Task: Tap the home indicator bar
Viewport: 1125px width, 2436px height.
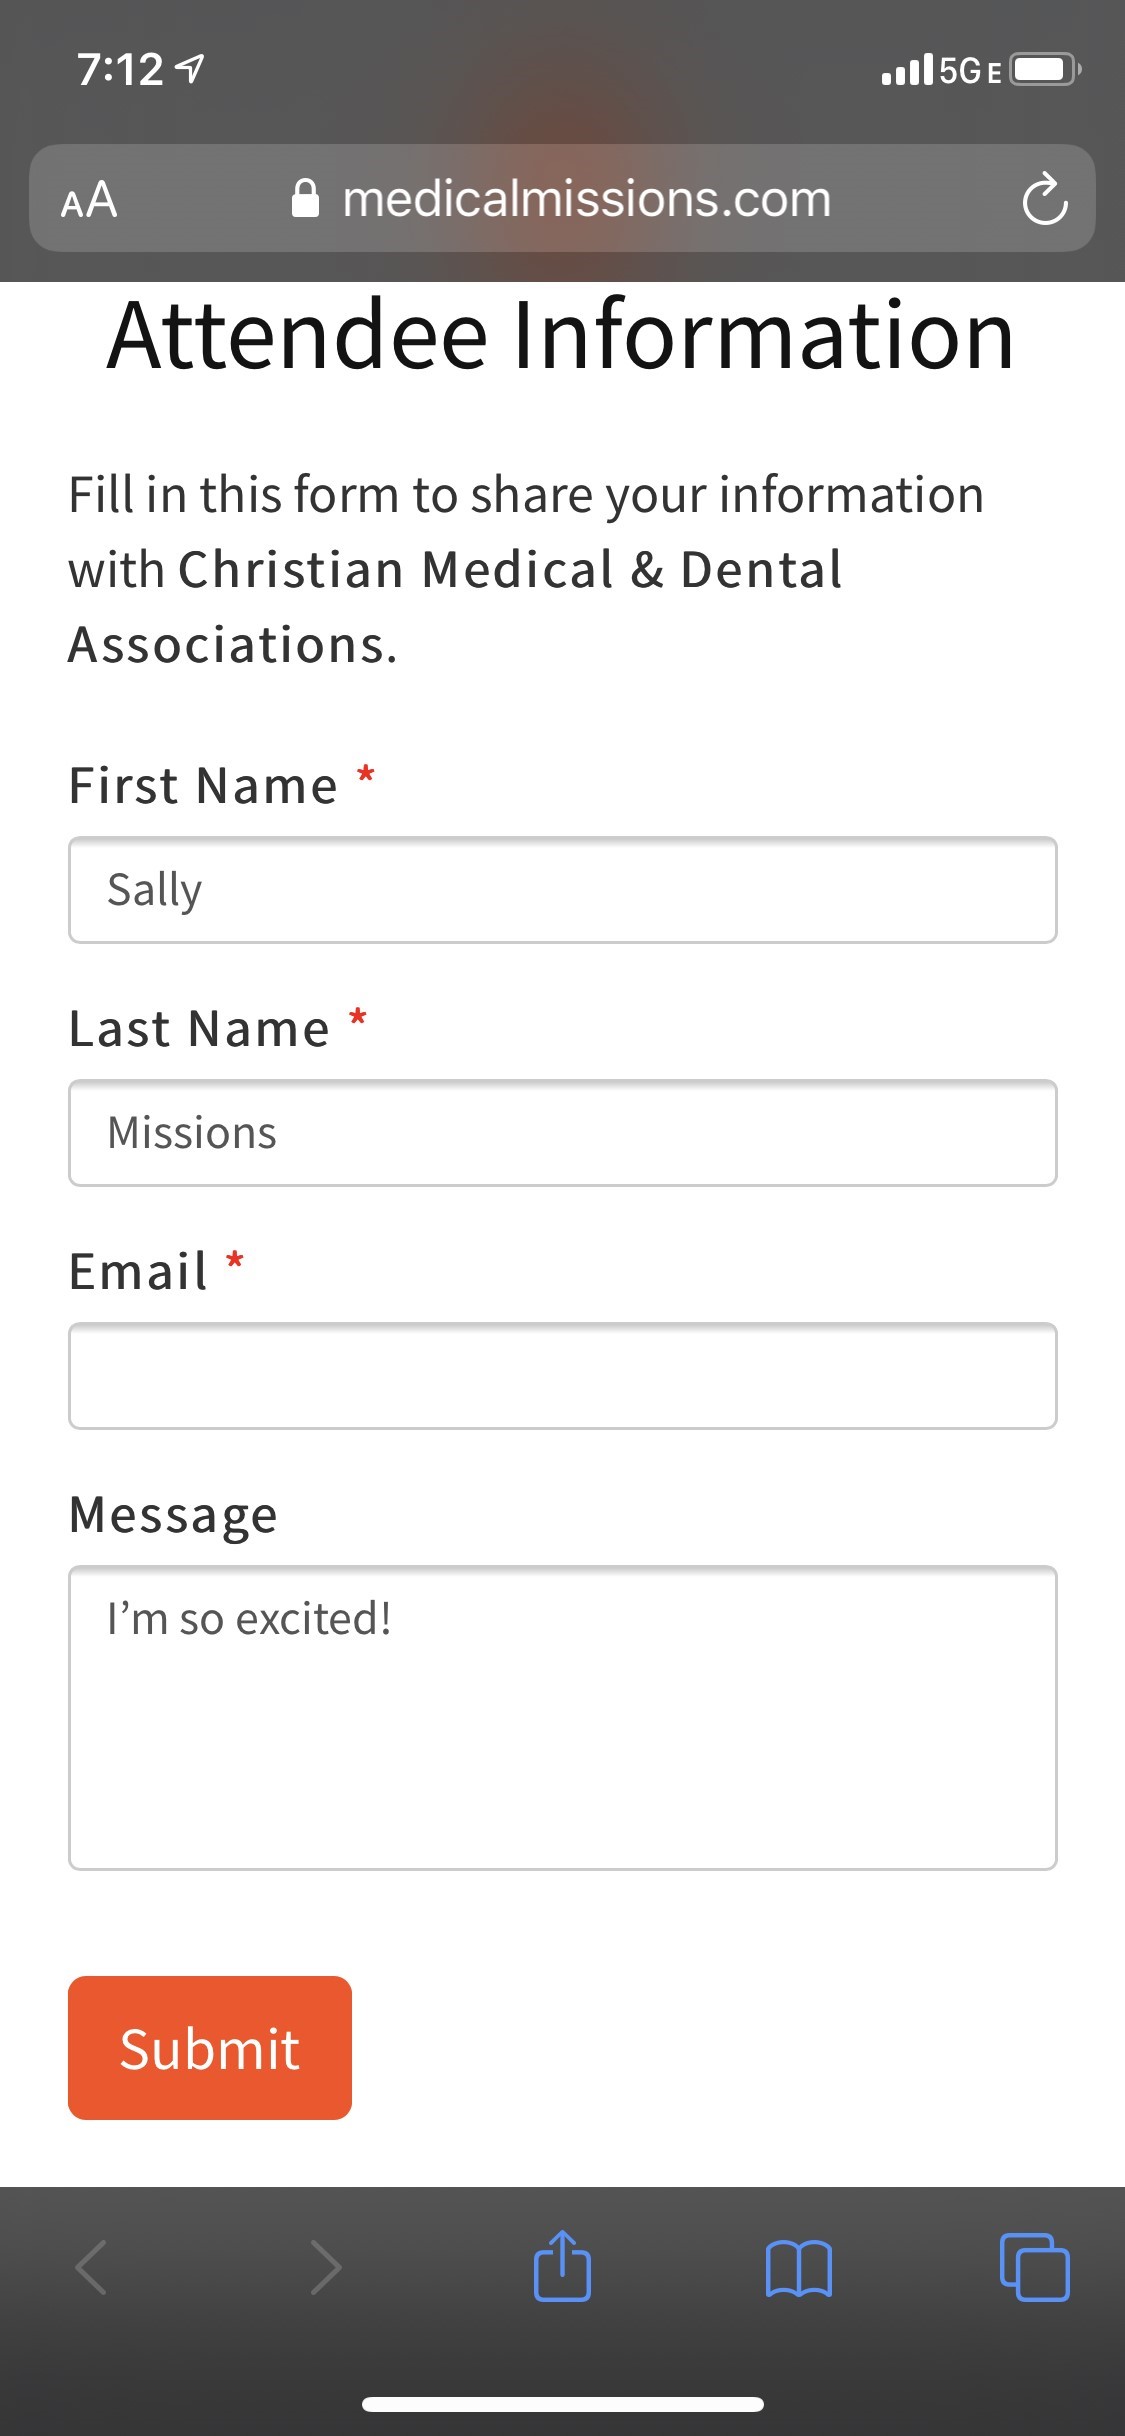Action: (562, 2404)
